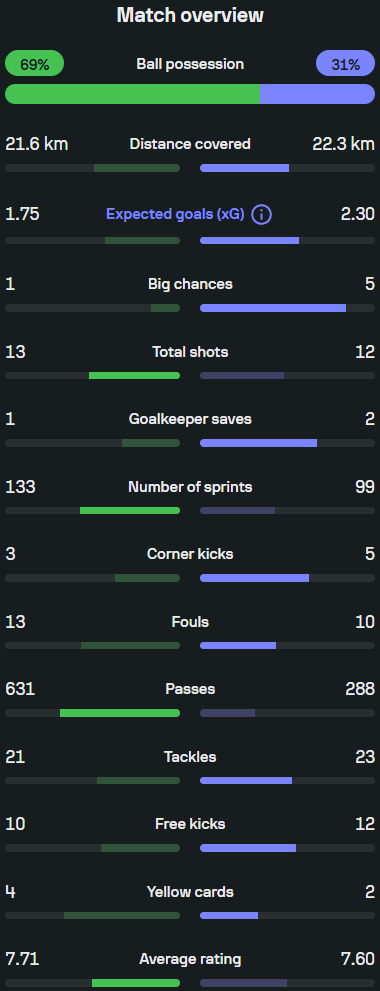The height and width of the screenshot is (991, 380).
Task: Click the Average rating label
Action: [x=190, y=959]
